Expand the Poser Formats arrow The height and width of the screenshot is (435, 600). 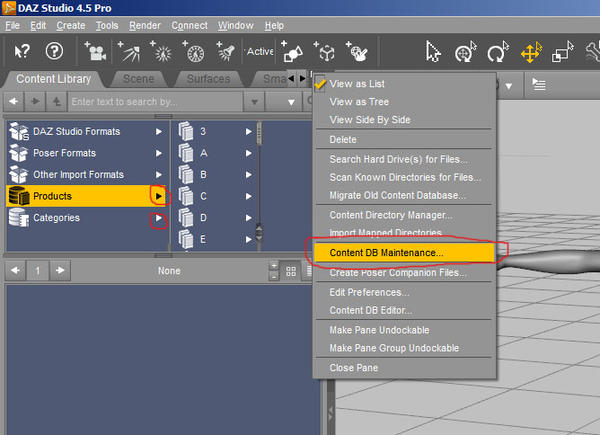pos(158,153)
